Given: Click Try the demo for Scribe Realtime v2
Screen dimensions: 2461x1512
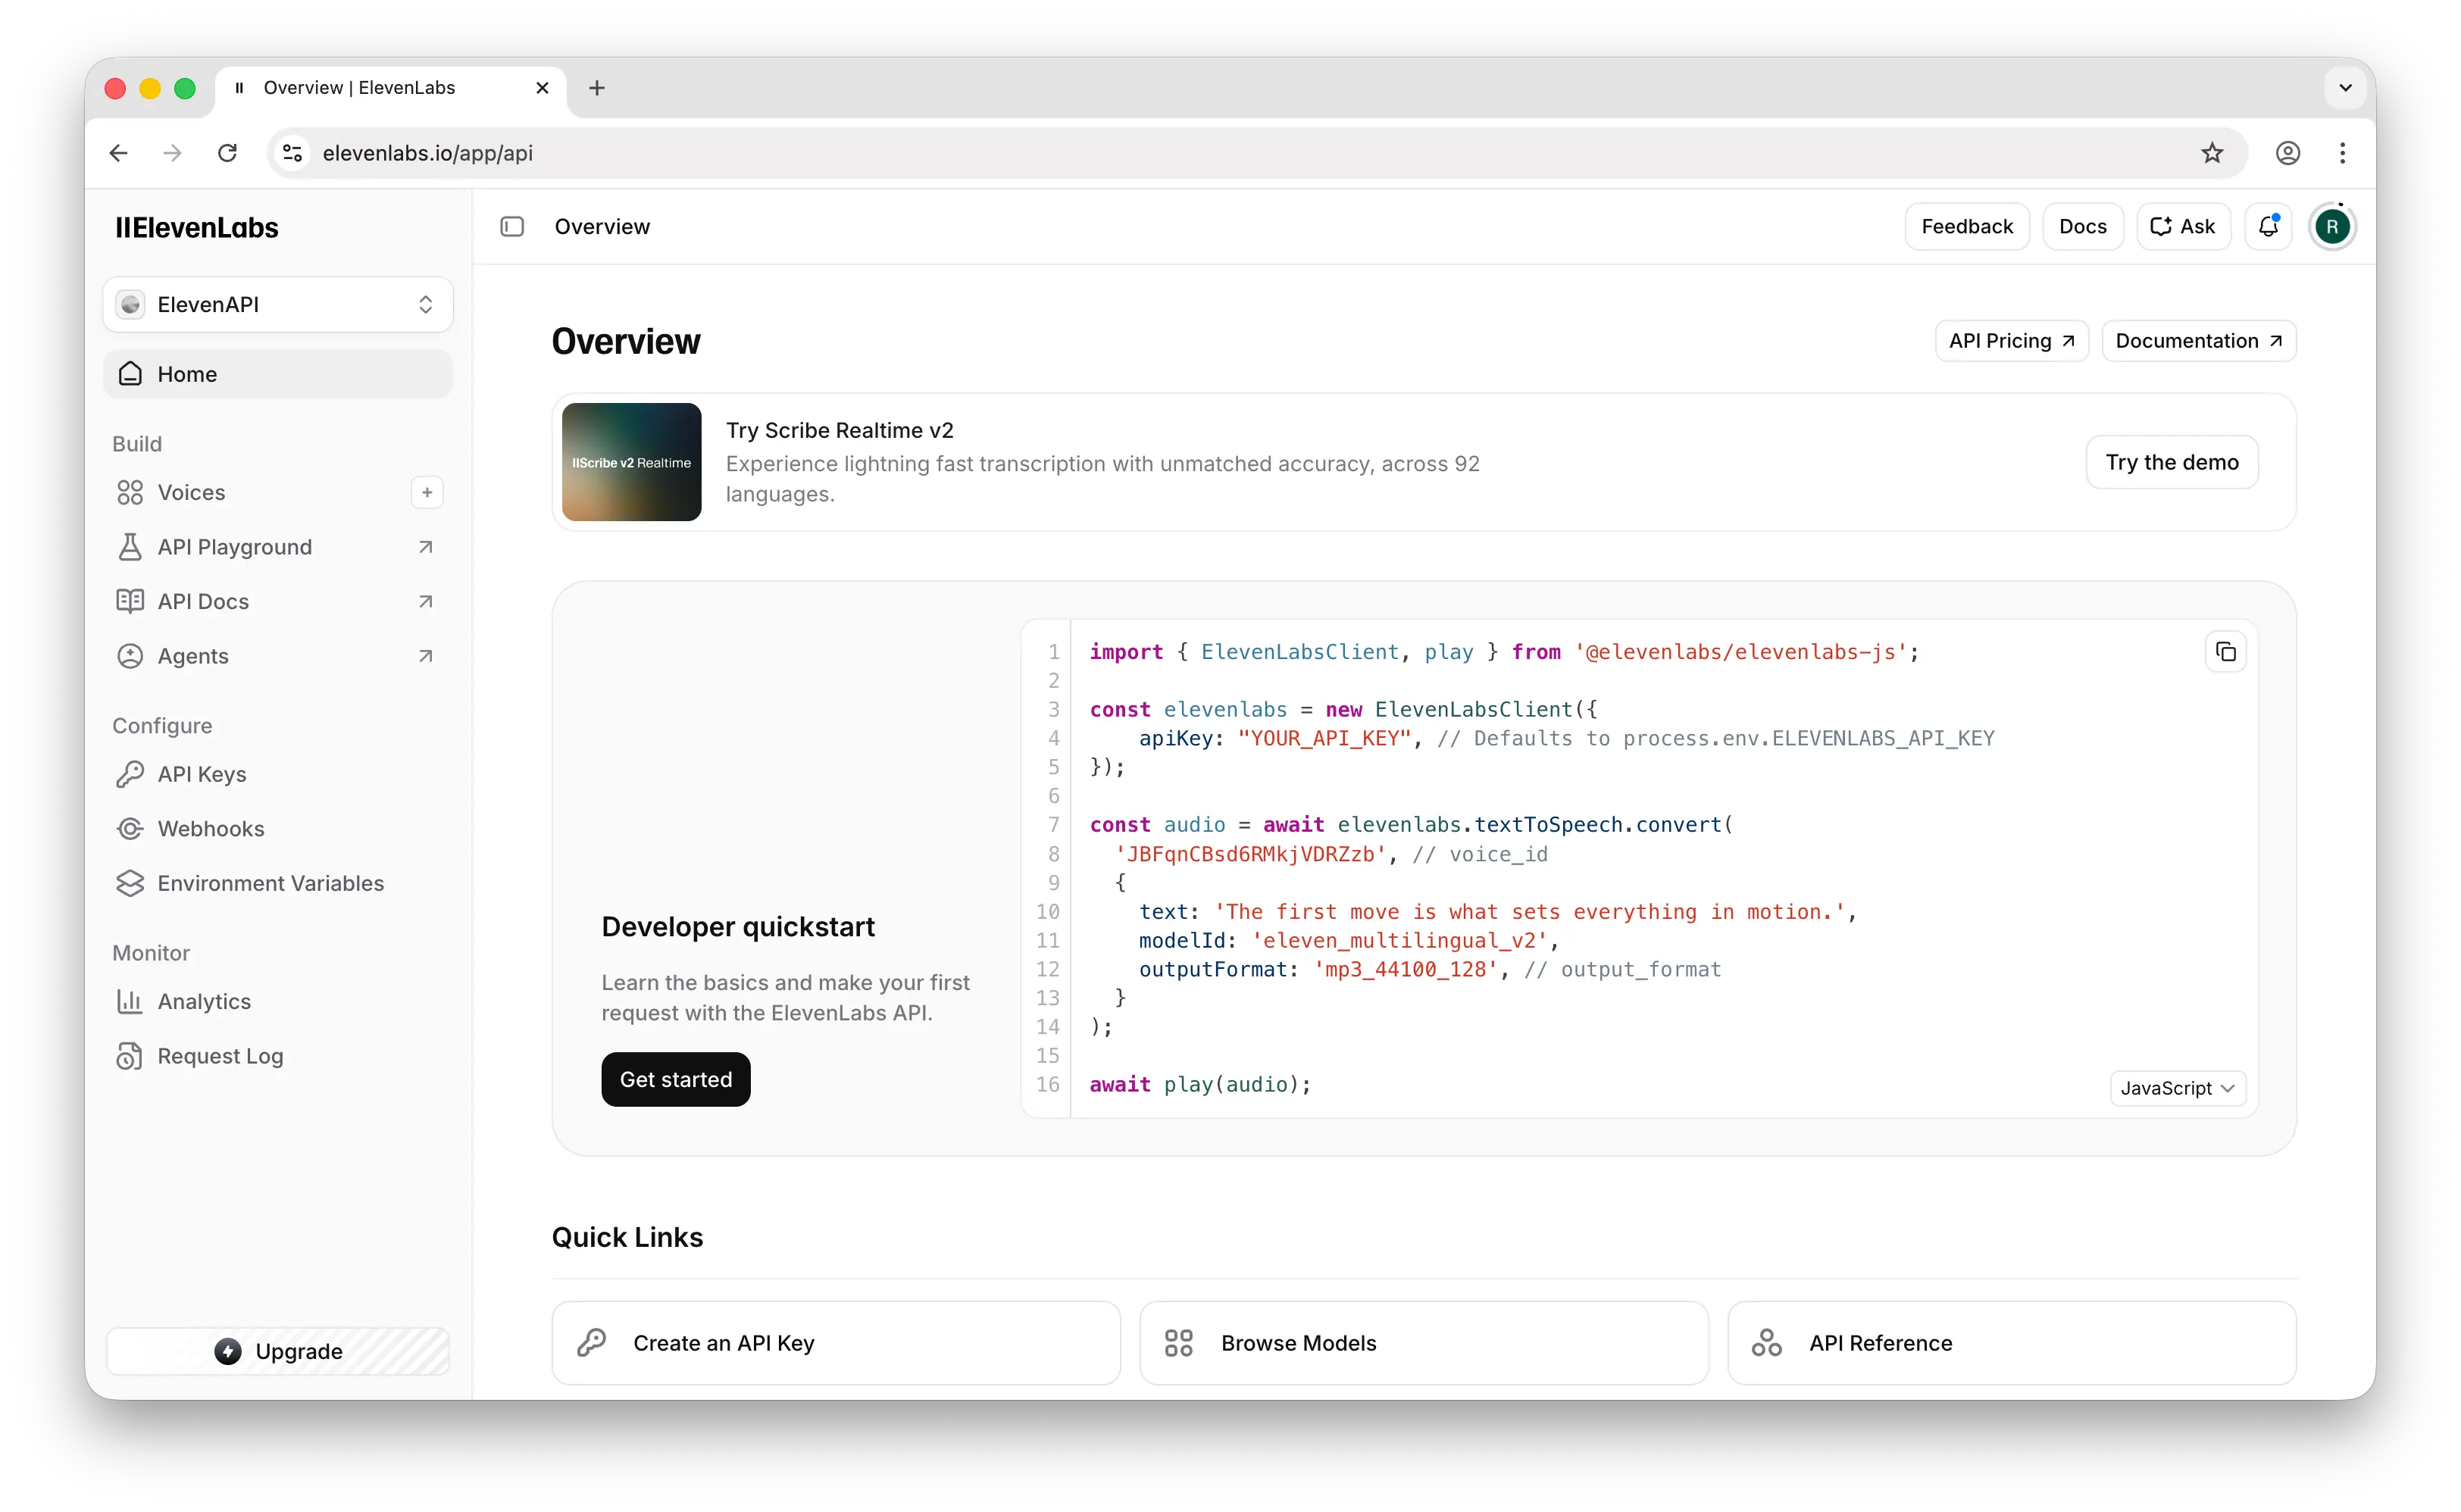Looking at the screenshot, I should click(2171, 462).
